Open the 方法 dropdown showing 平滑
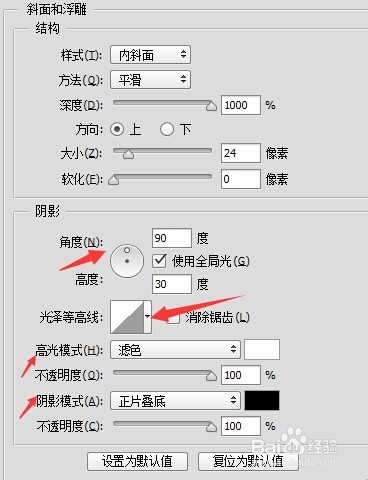This screenshot has width=368, height=480. 150,79
